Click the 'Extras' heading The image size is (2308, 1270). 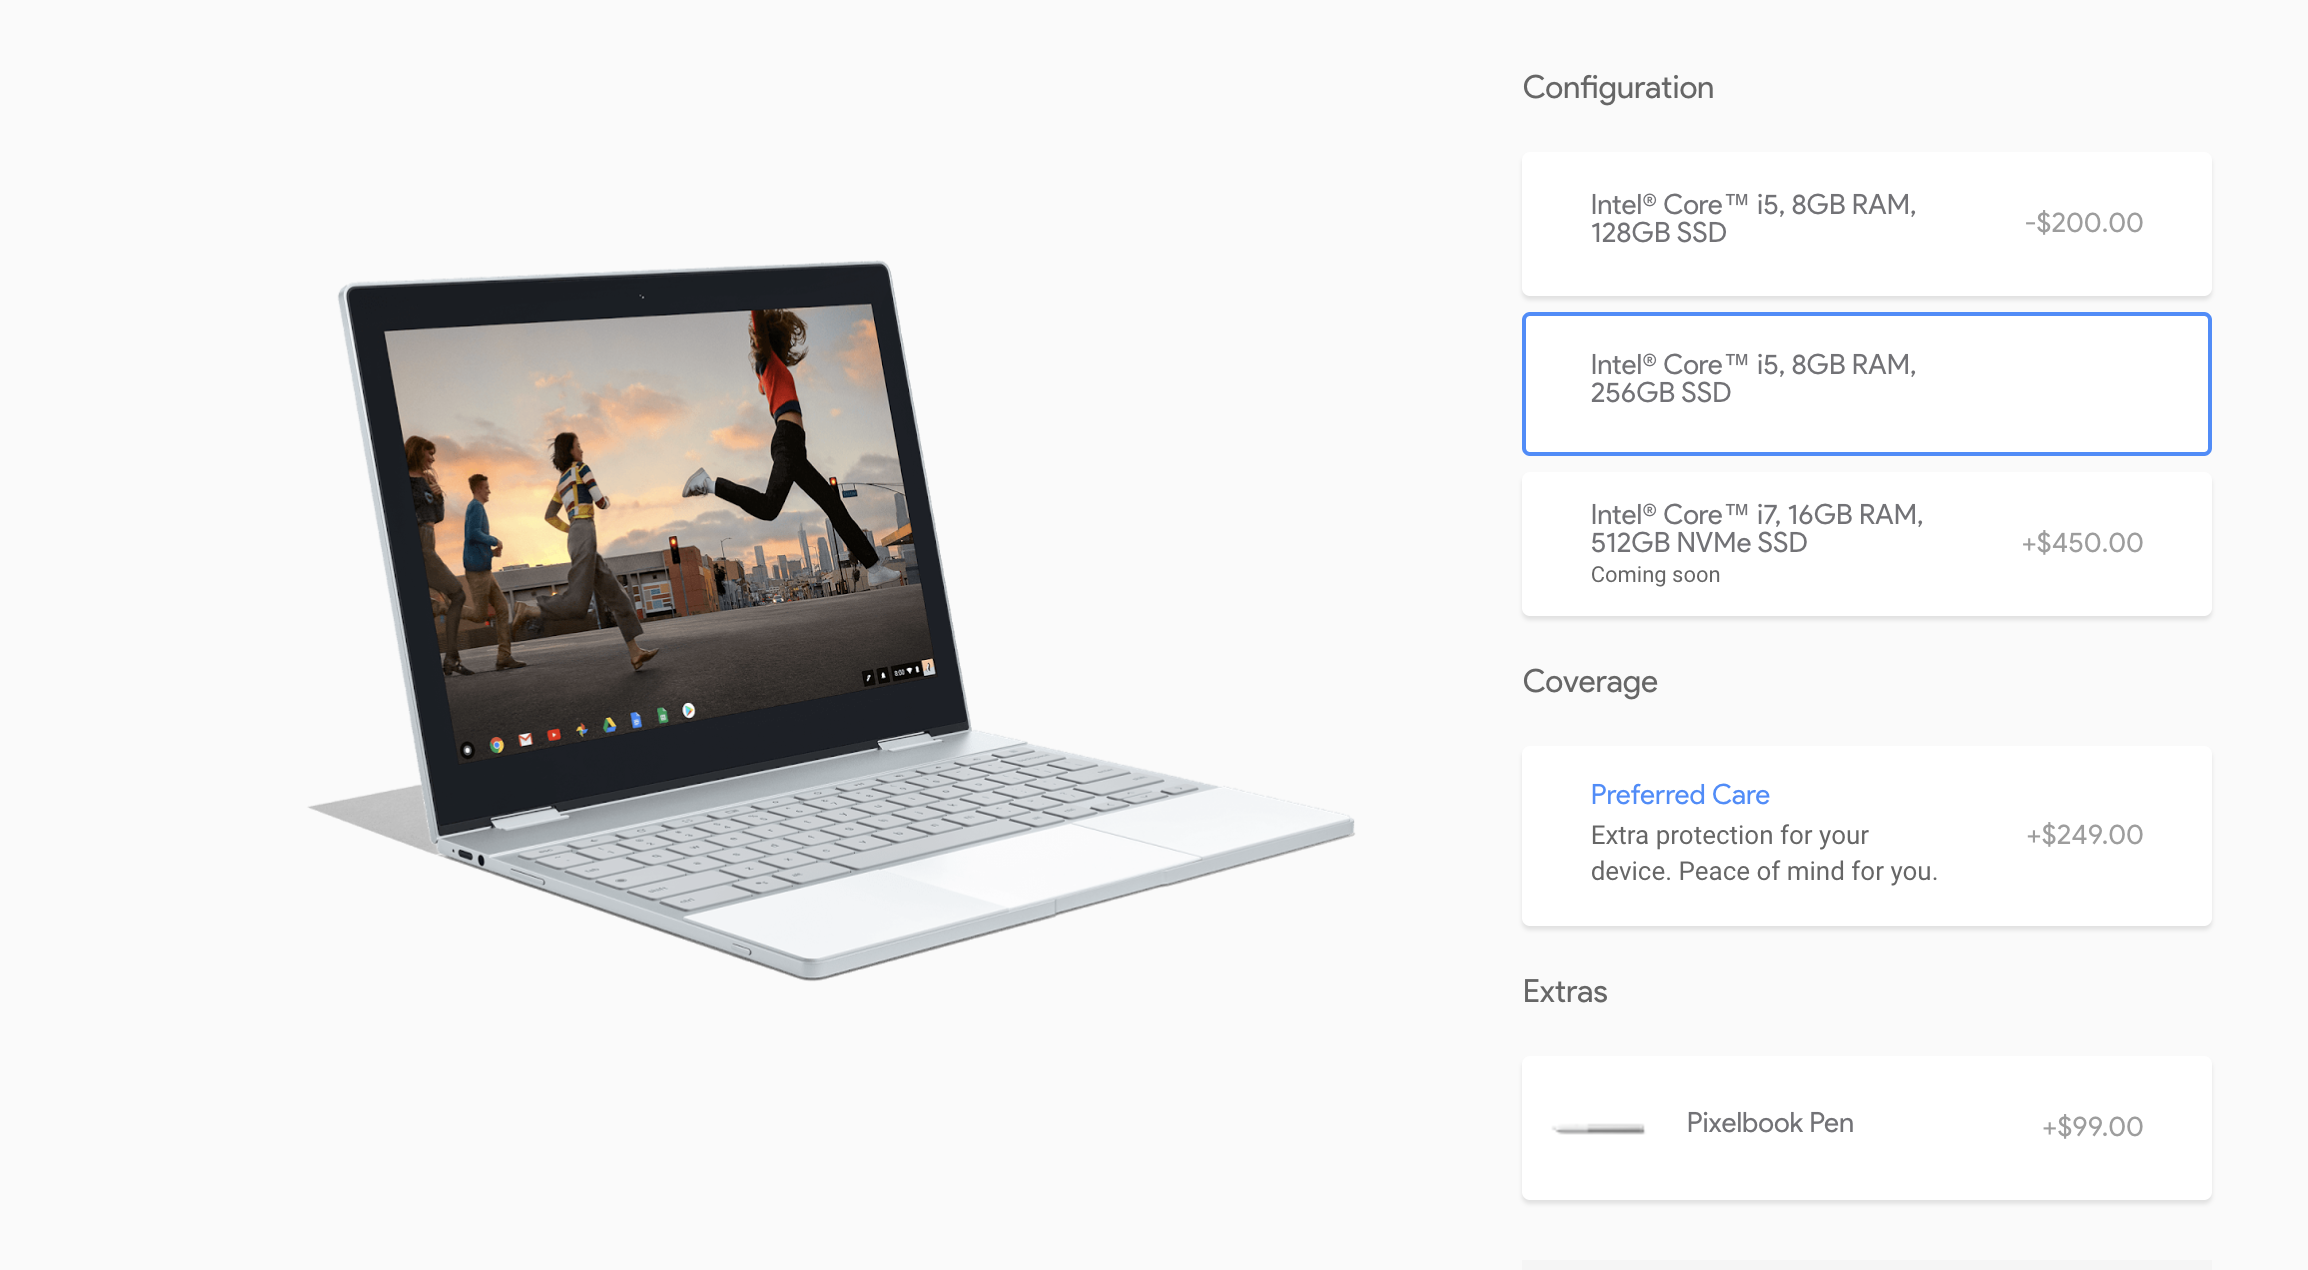1564,991
